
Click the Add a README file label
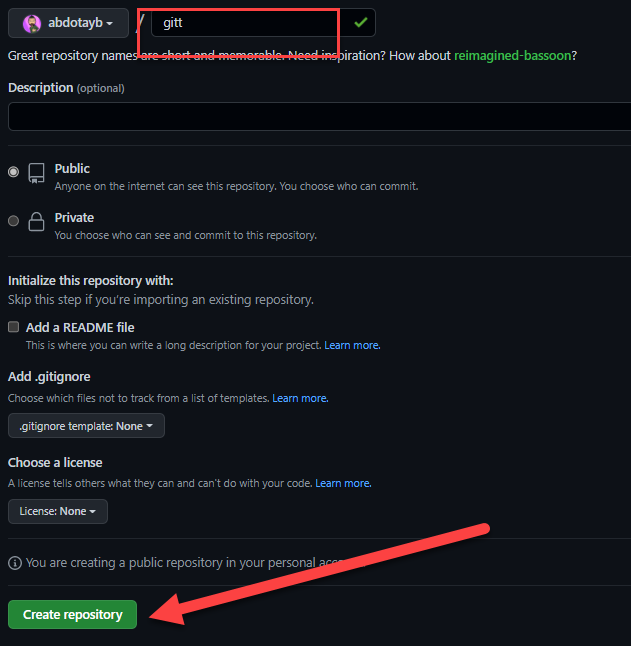[x=80, y=327]
